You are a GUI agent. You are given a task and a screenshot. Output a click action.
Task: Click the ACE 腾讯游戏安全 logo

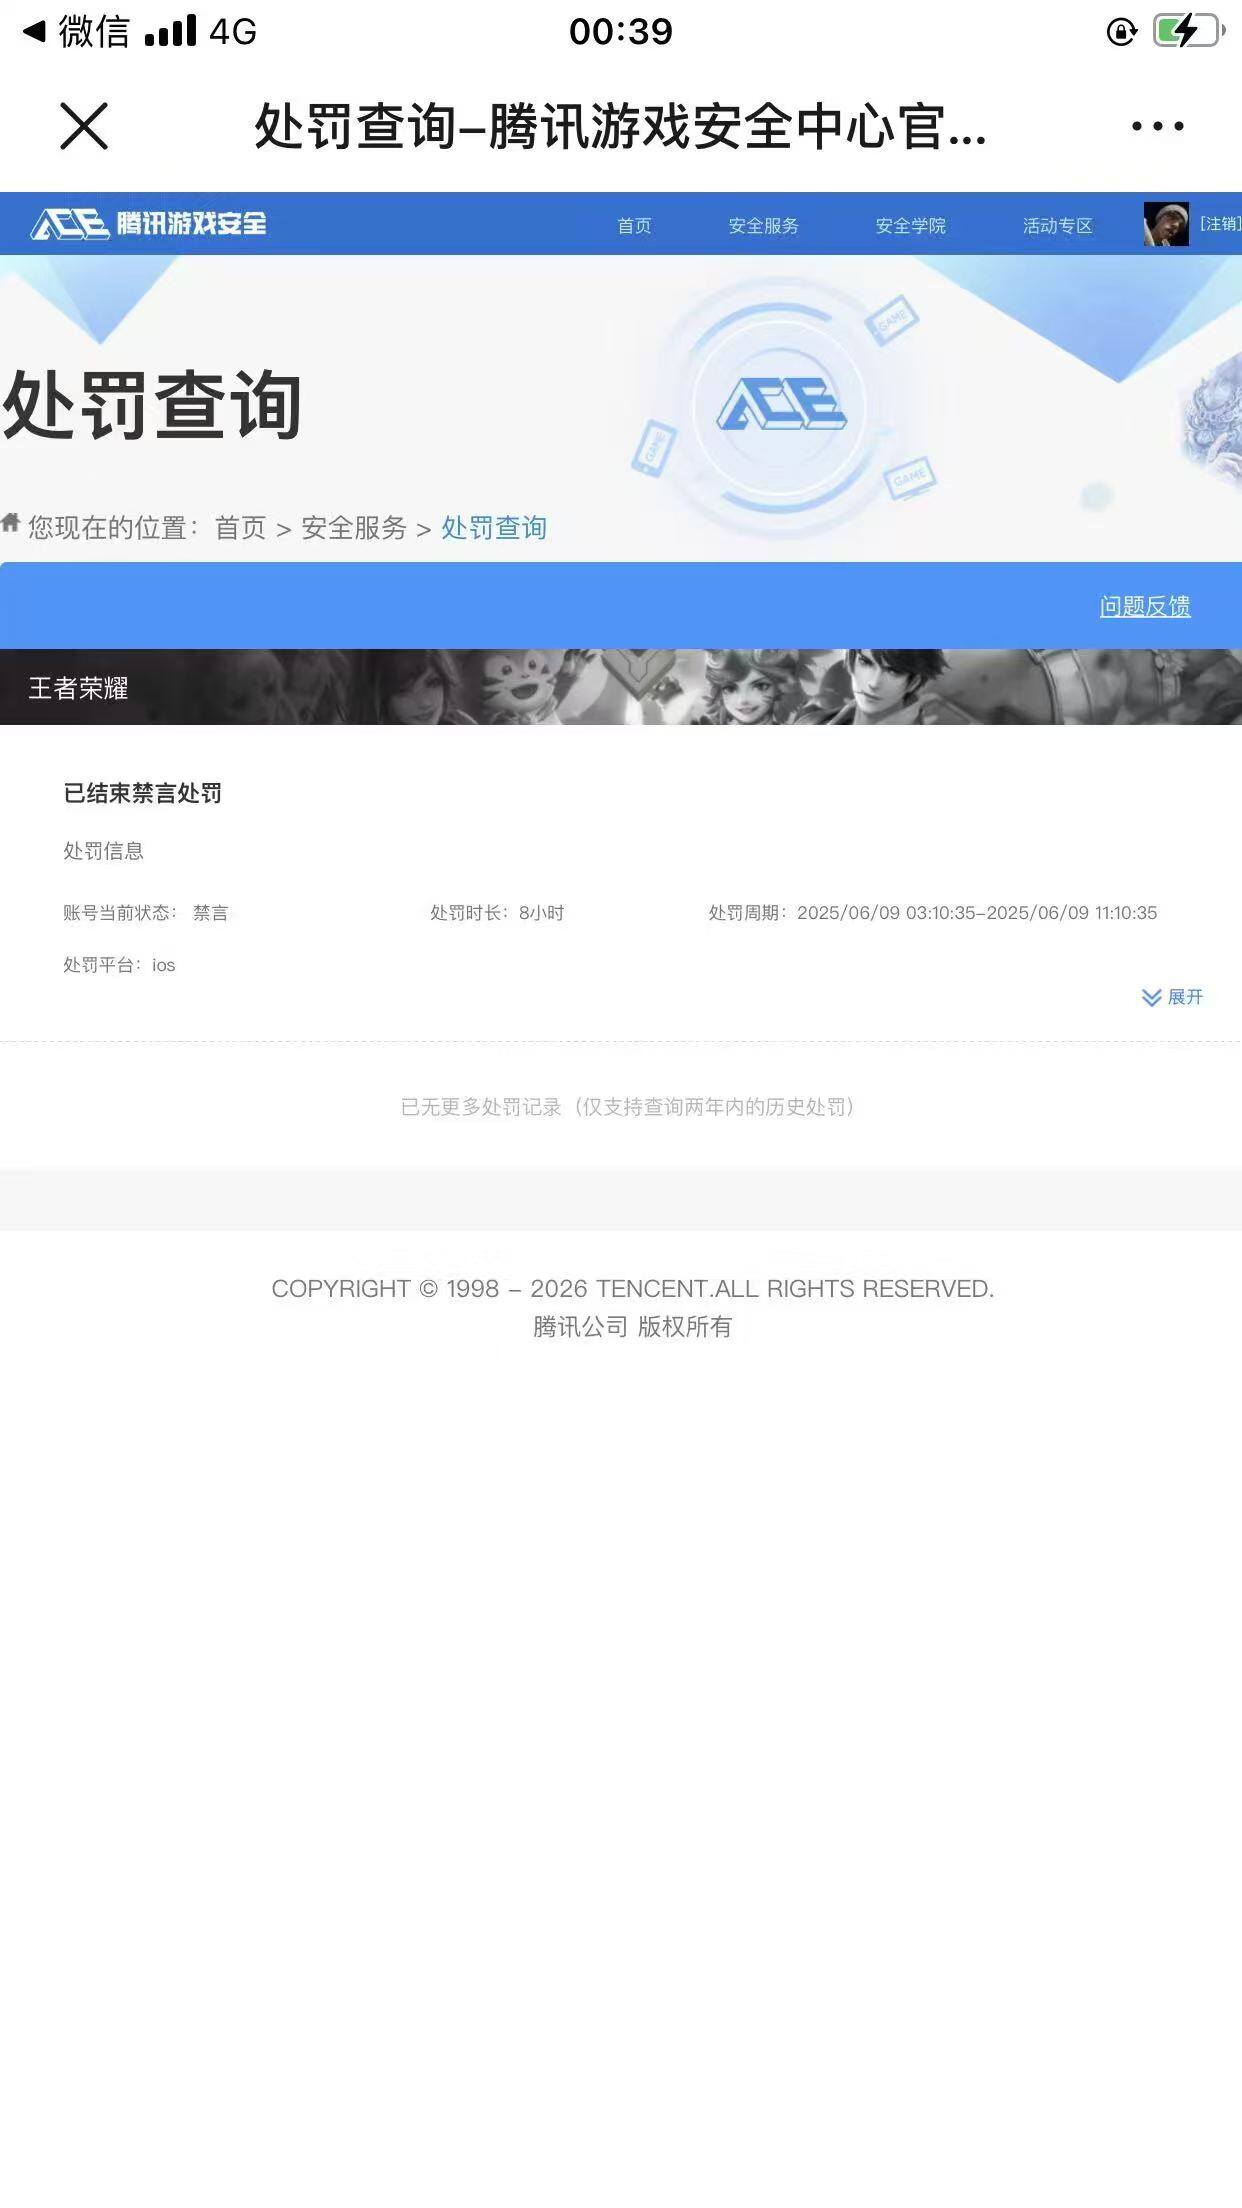[149, 223]
